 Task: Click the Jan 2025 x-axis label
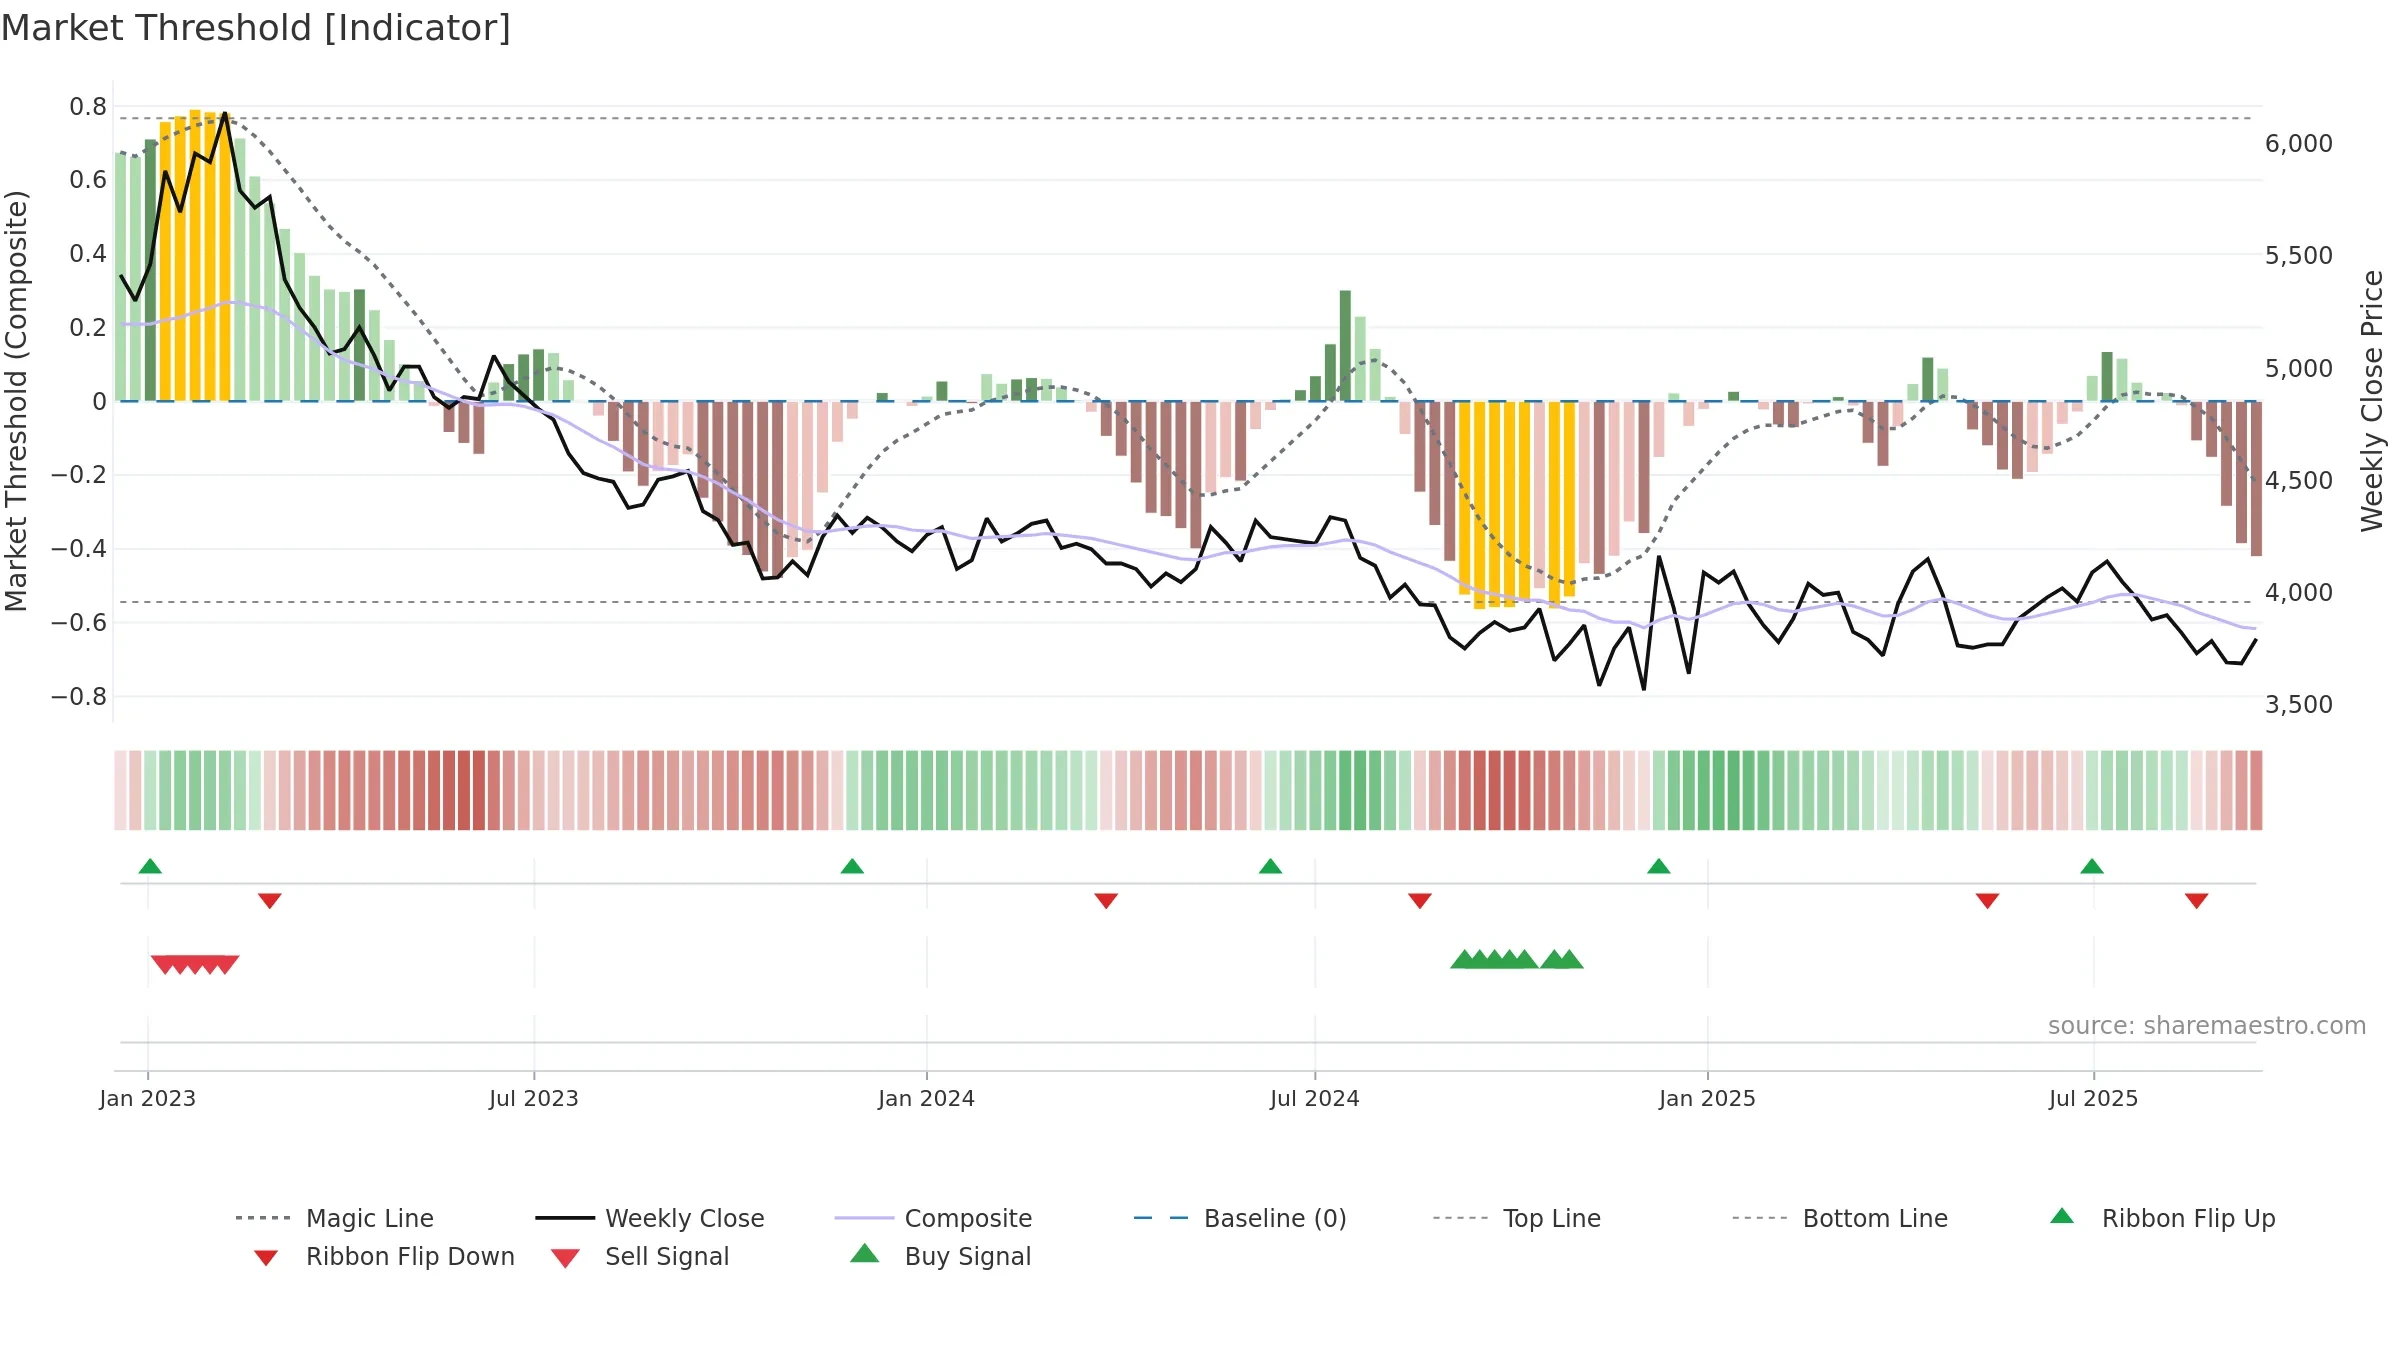pos(1708,1098)
